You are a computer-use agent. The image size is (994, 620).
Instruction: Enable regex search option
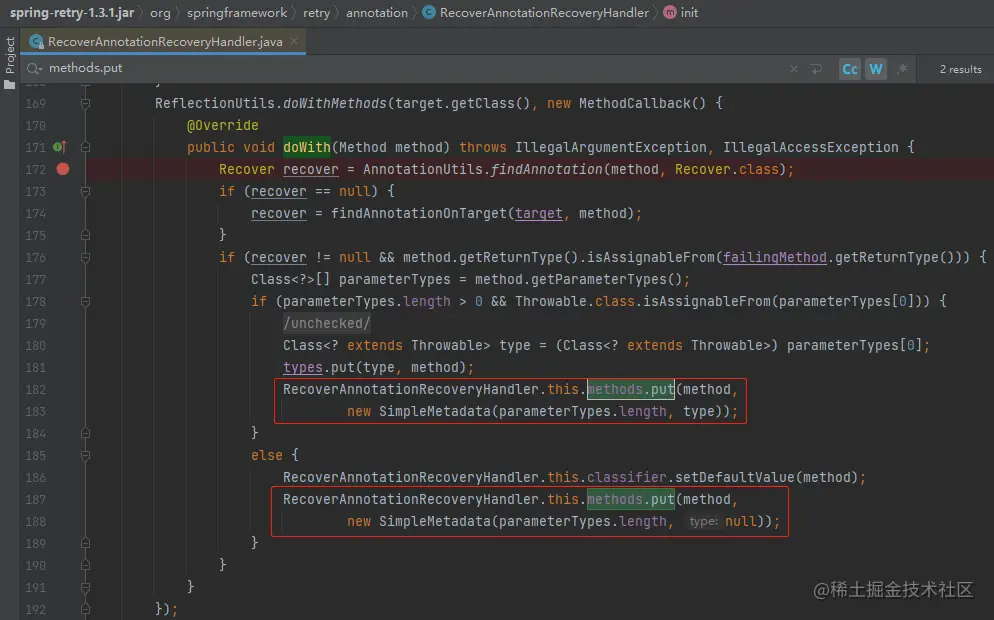tap(902, 68)
